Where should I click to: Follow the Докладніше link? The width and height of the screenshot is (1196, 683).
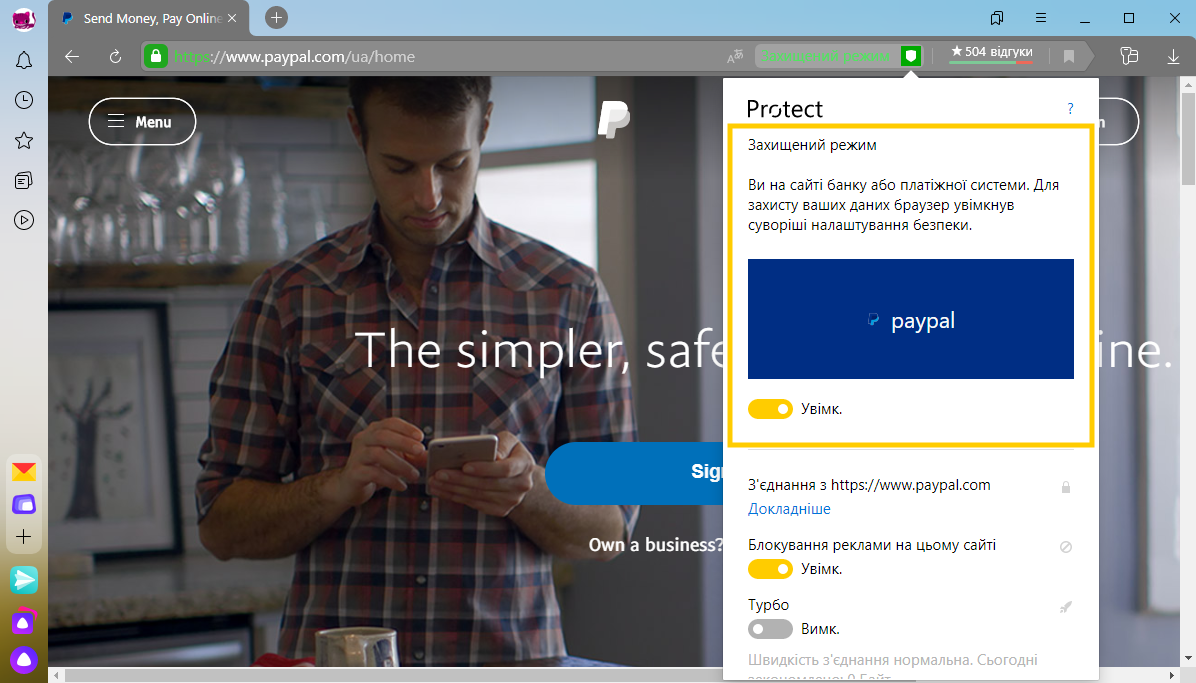click(x=789, y=509)
